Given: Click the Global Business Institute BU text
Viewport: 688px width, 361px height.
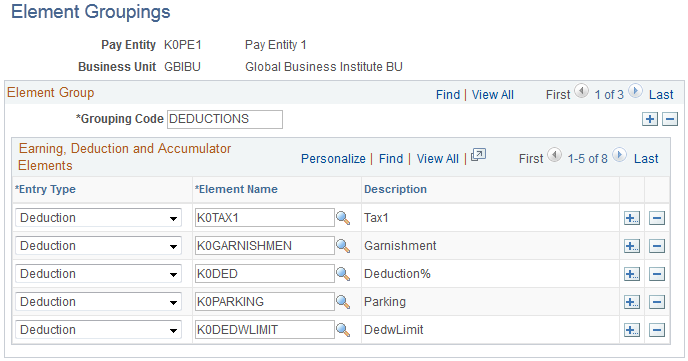Looking at the screenshot, I should [x=324, y=67].
